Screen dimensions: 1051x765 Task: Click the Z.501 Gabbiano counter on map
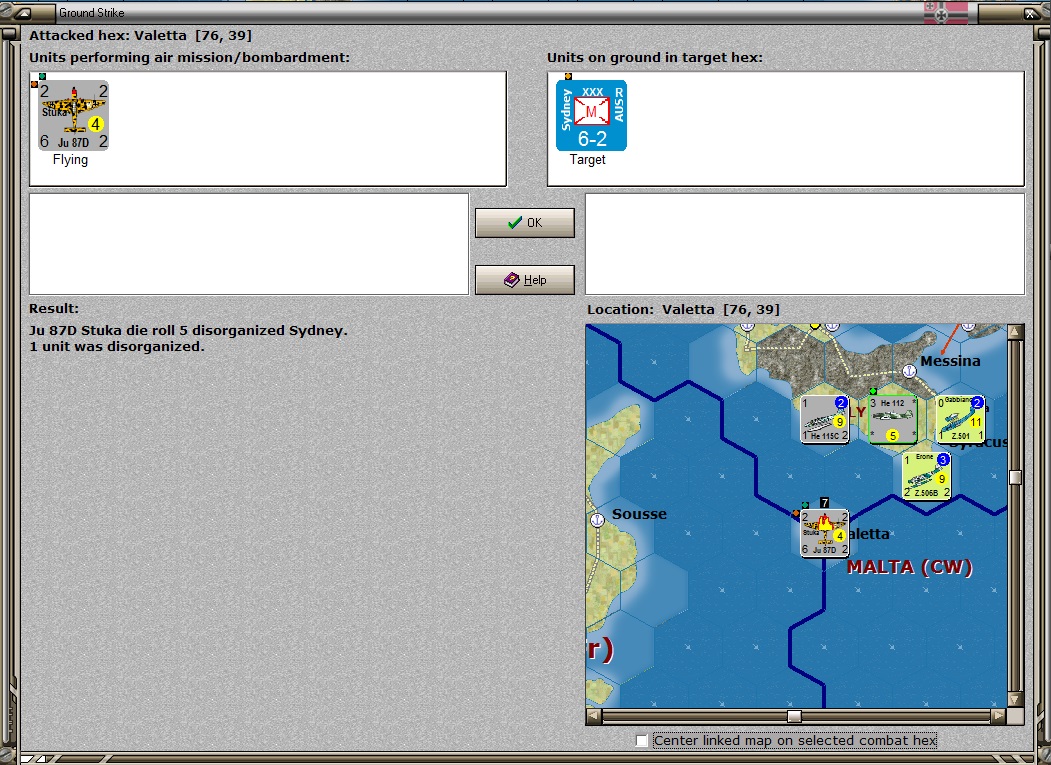click(x=961, y=419)
